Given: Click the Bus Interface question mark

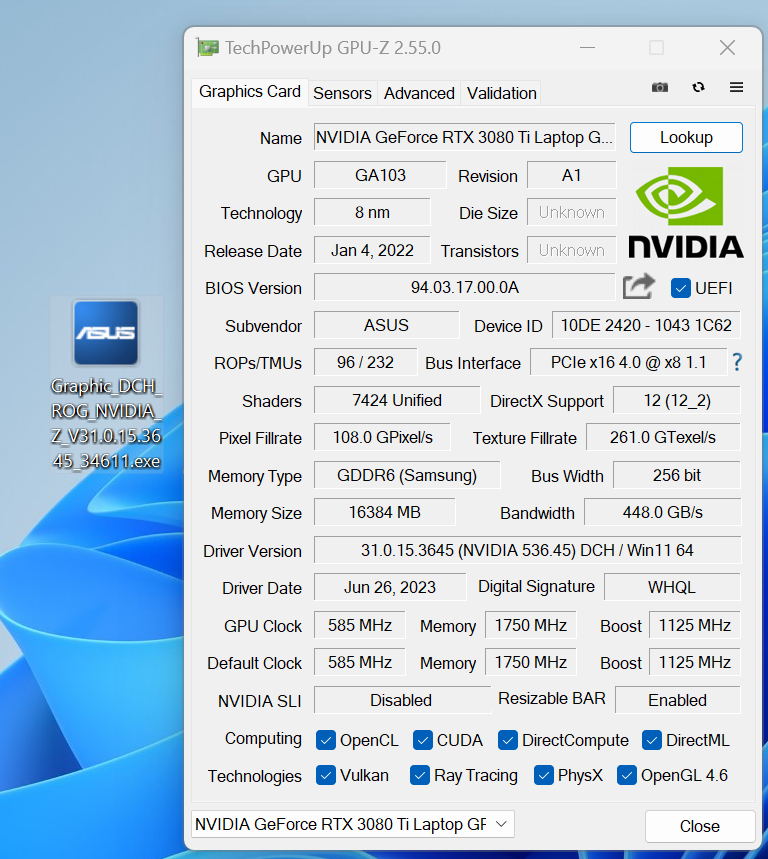Looking at the screenshot, I should pyautogui.click(x=737, y=362).
